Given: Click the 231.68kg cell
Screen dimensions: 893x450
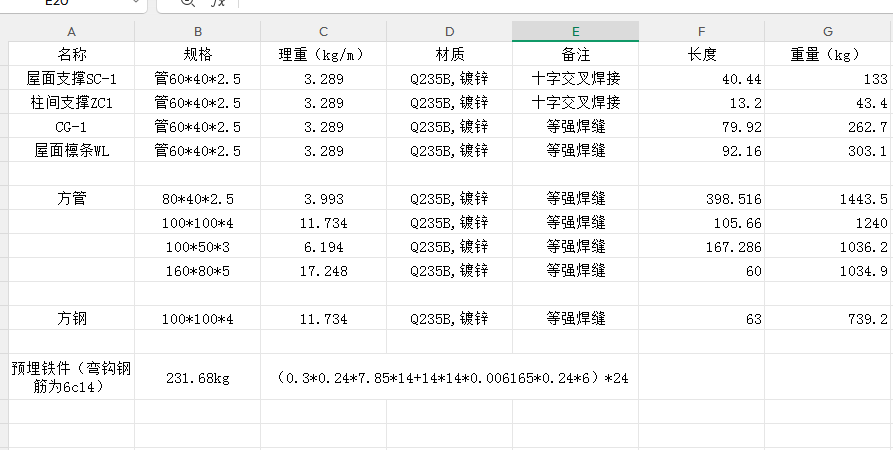Looking at the screenshot, I should pos(198,377).
